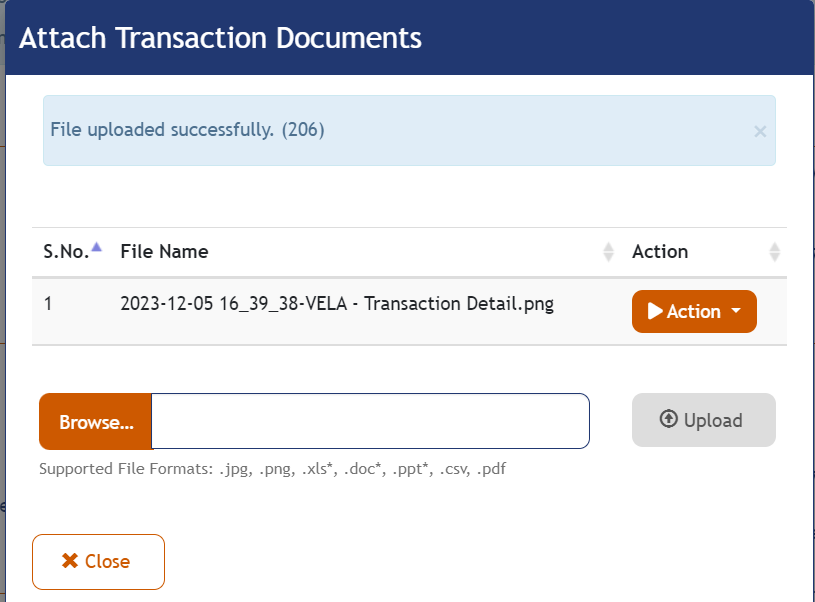Toggle sorting for the File Name column
The height and width of the screenshot is (602, 815).
[163, 252]
